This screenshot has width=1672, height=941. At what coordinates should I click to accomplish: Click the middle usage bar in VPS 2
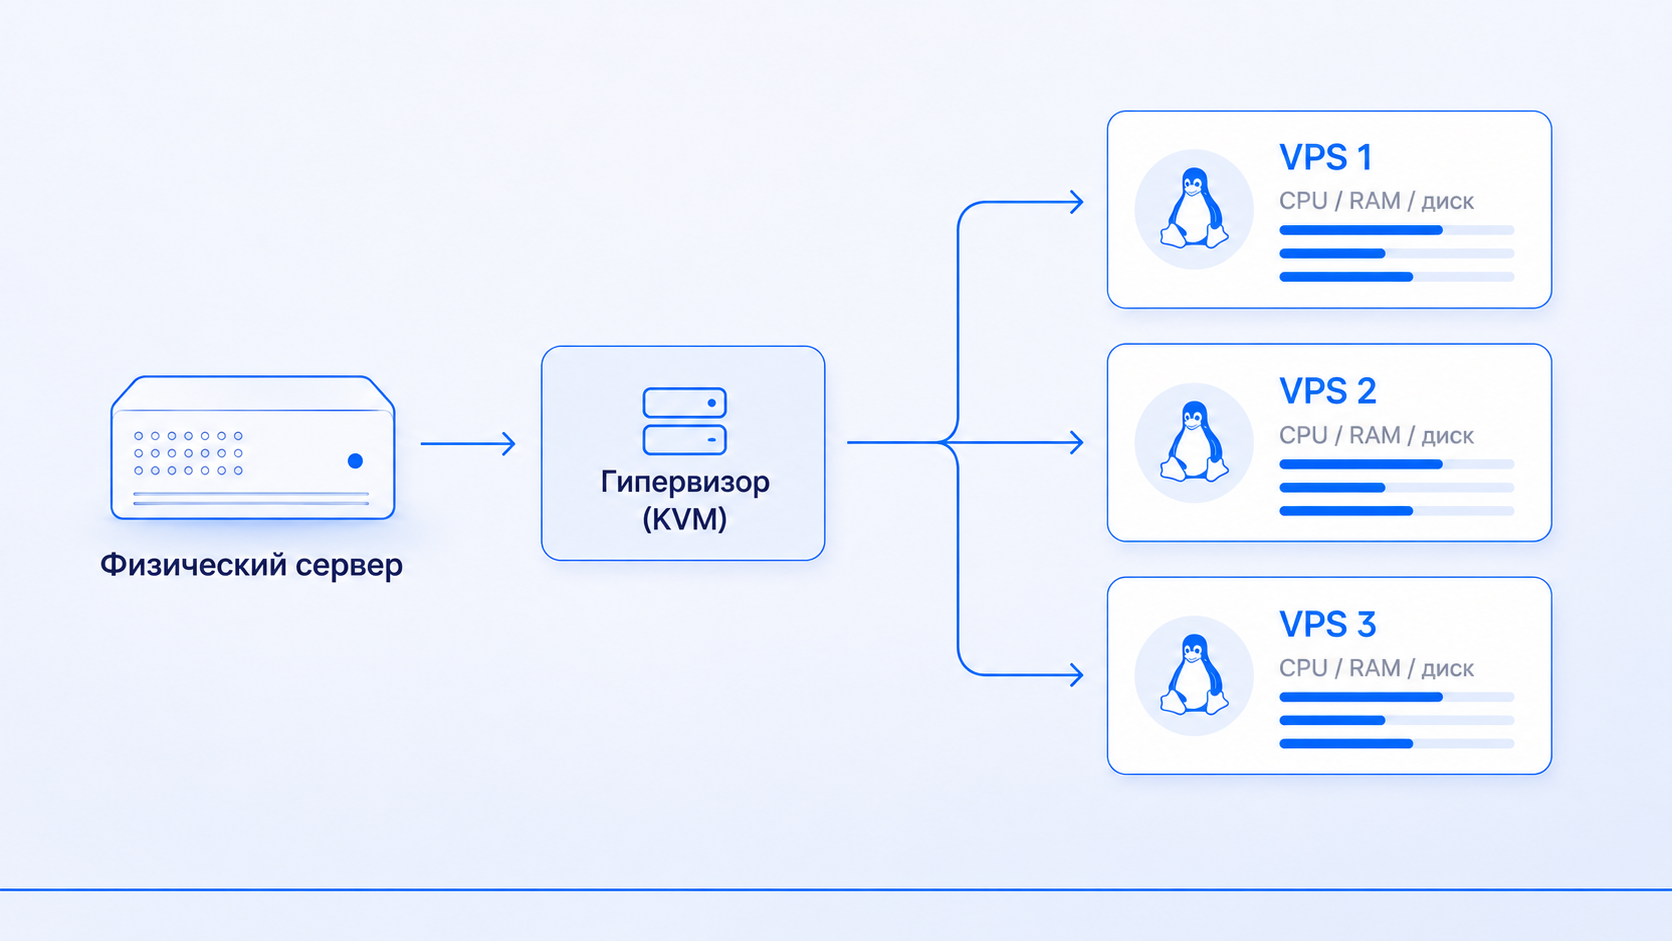(x=1397, y=488)
